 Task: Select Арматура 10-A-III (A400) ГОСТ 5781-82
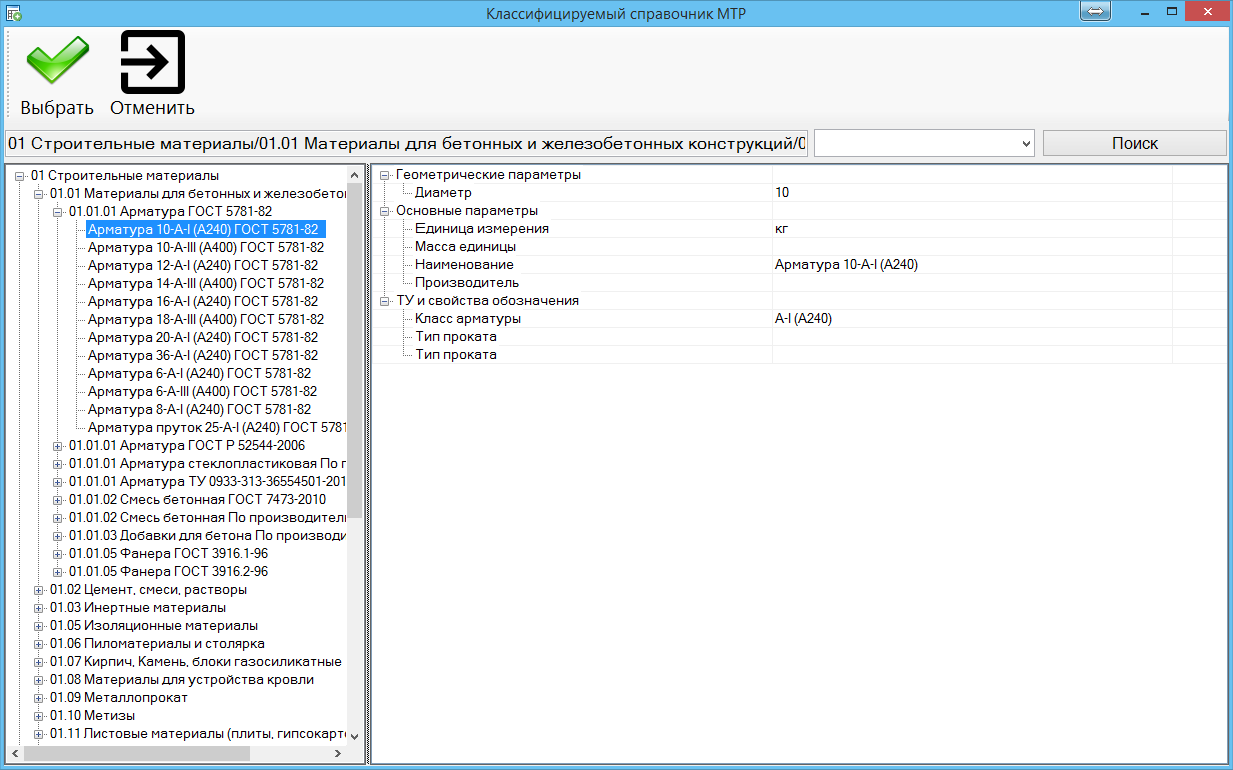tap(206, 247)
